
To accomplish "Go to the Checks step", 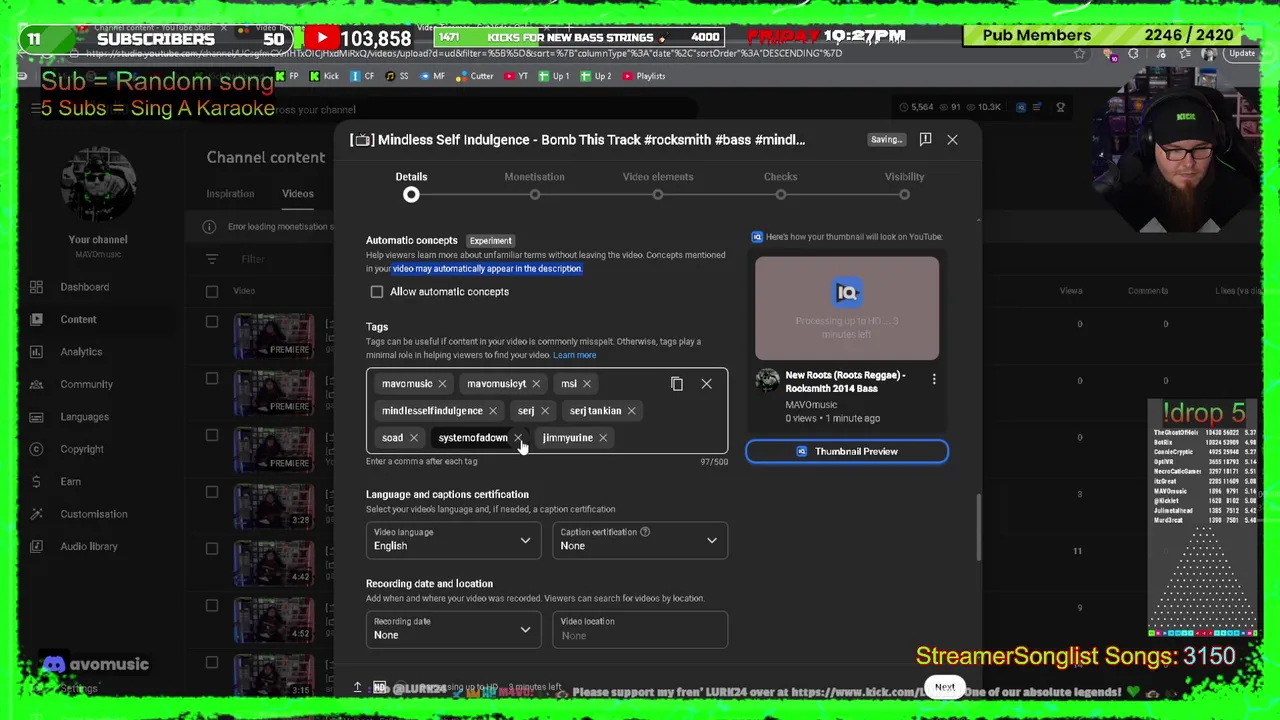I will point(781,185).
